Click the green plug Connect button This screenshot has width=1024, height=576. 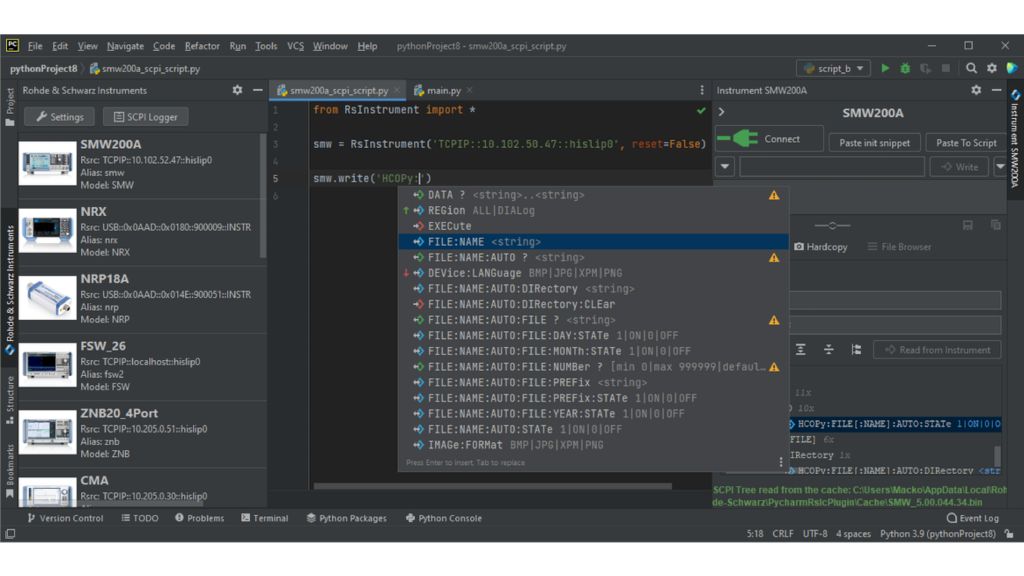(x=769, y=139)
